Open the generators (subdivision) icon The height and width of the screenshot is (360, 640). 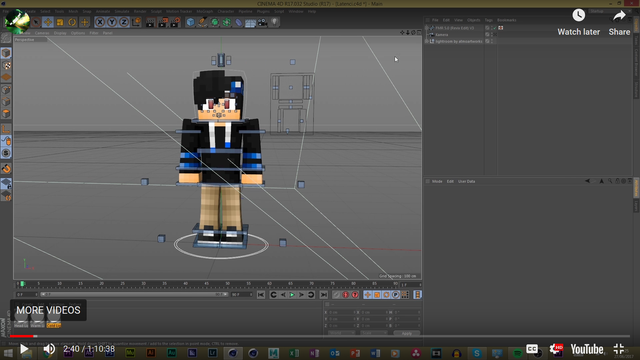(214, 22)
